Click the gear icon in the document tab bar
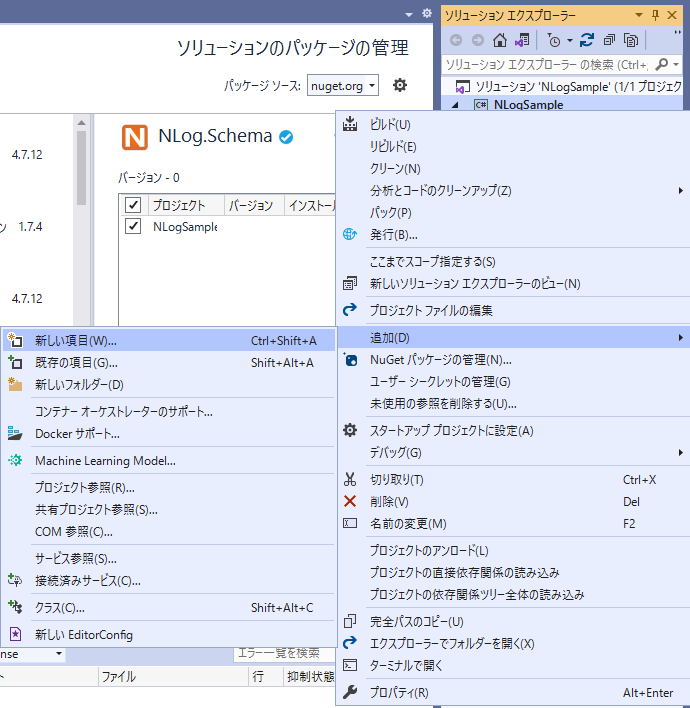The image size is (690, 708). [427, 13]
